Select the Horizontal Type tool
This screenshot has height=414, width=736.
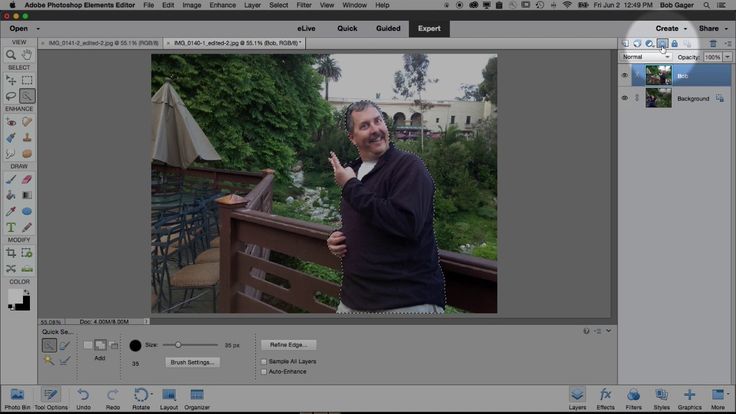click(11, 227)
